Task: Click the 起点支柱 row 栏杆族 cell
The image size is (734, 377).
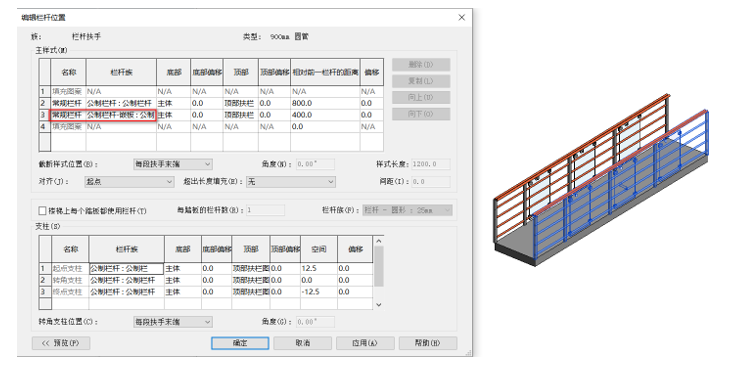Action: (126, 268)
